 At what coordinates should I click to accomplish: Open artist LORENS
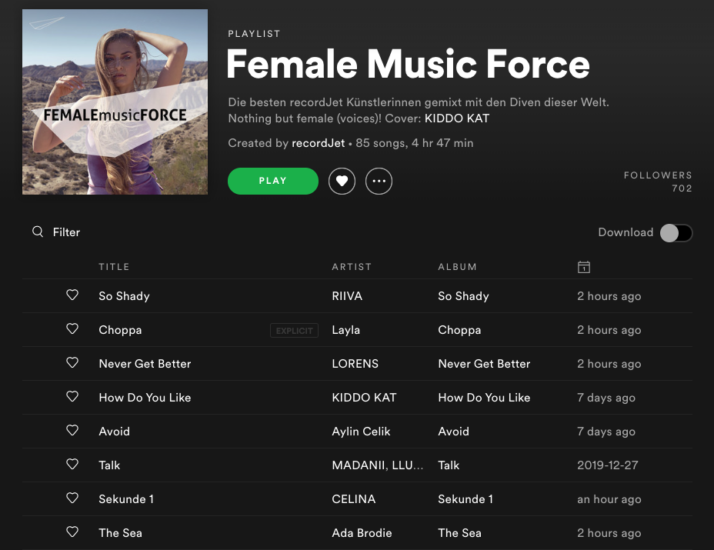click(355, 364)
